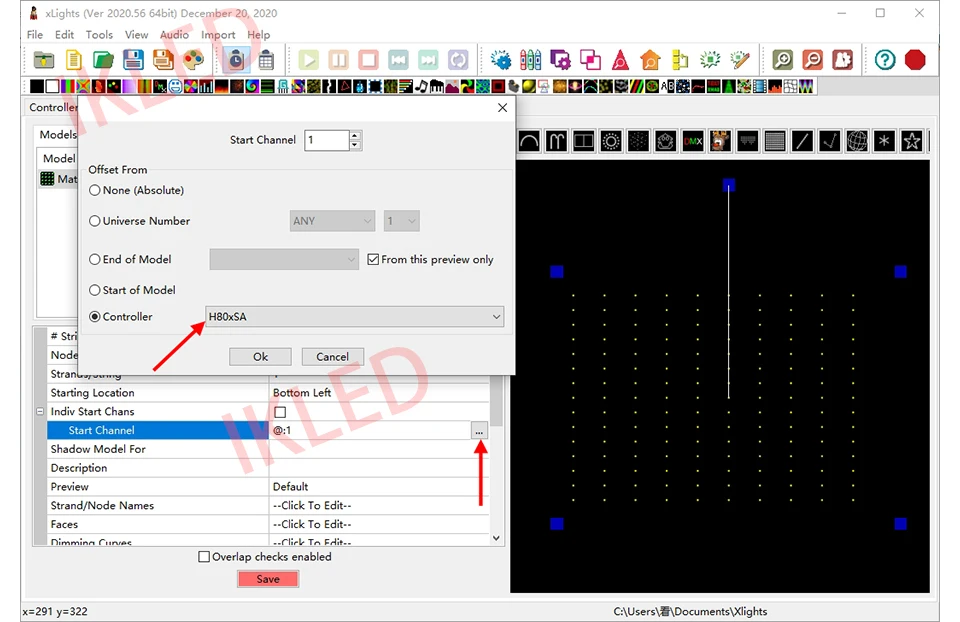Open the universe number 1 dropdown

coord(402,221)
